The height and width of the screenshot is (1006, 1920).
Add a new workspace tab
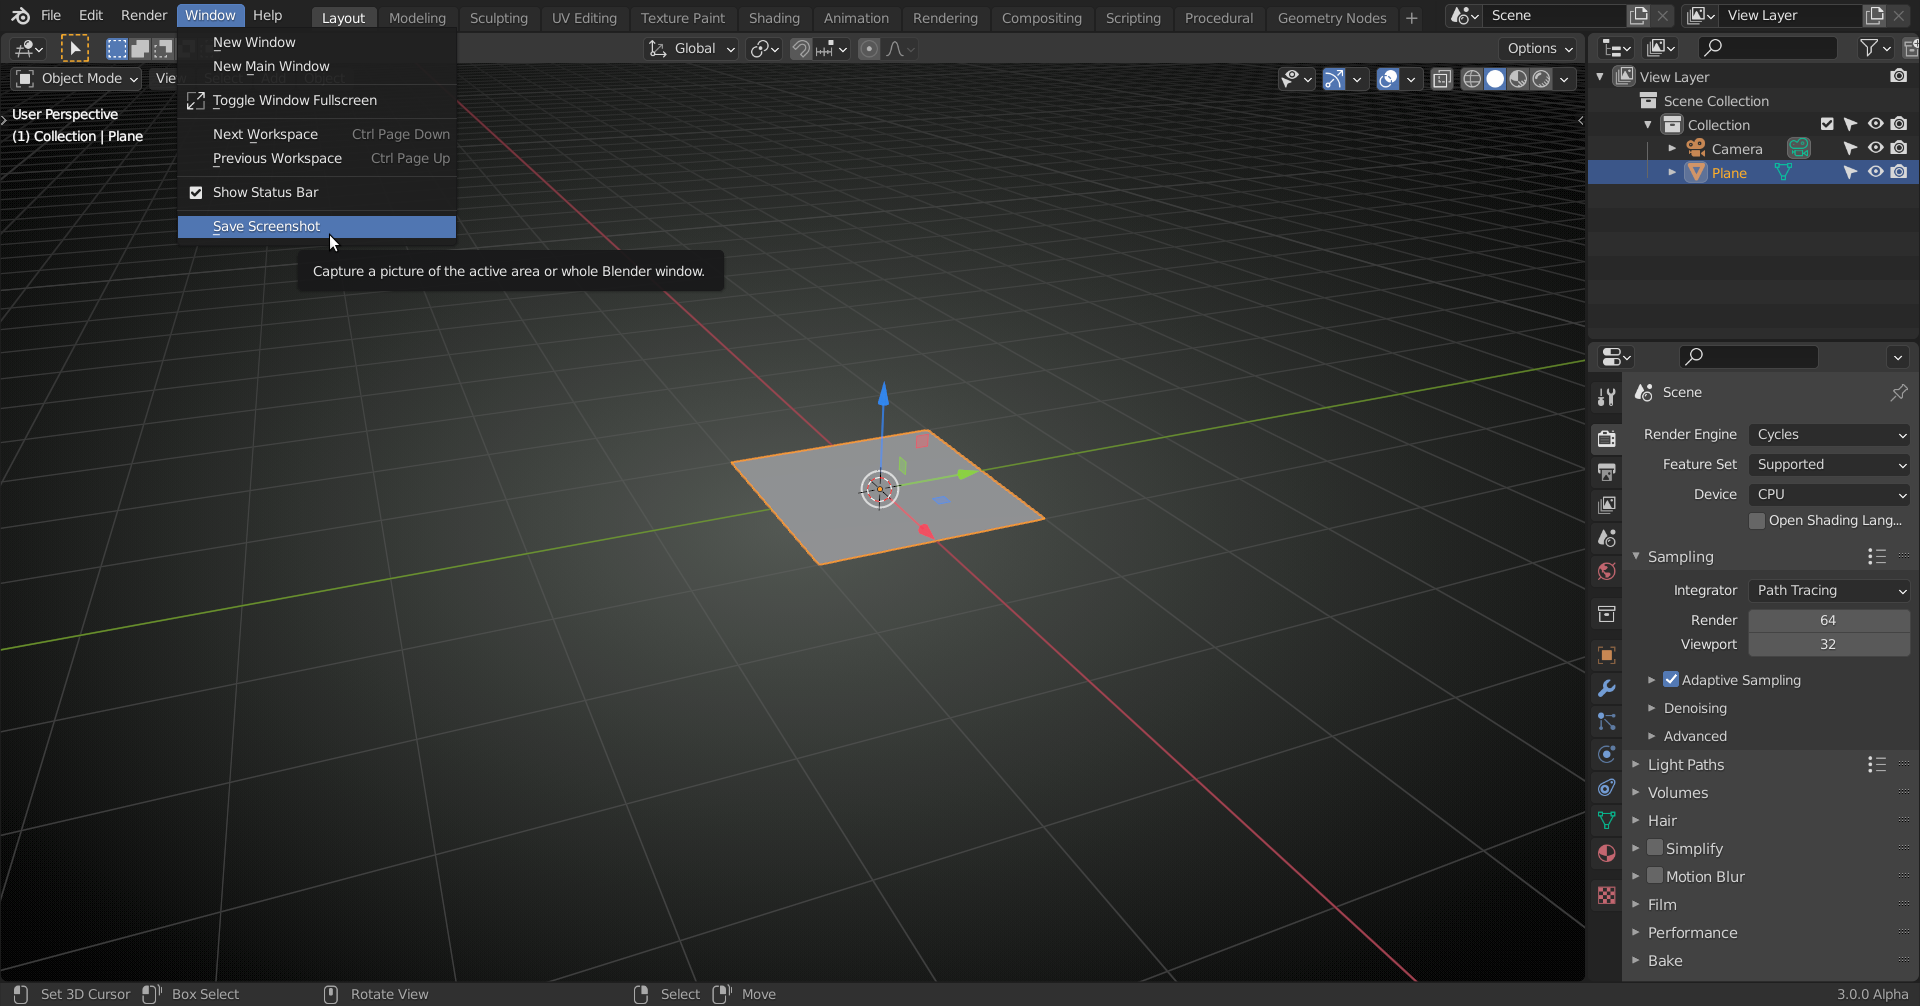1411,17
